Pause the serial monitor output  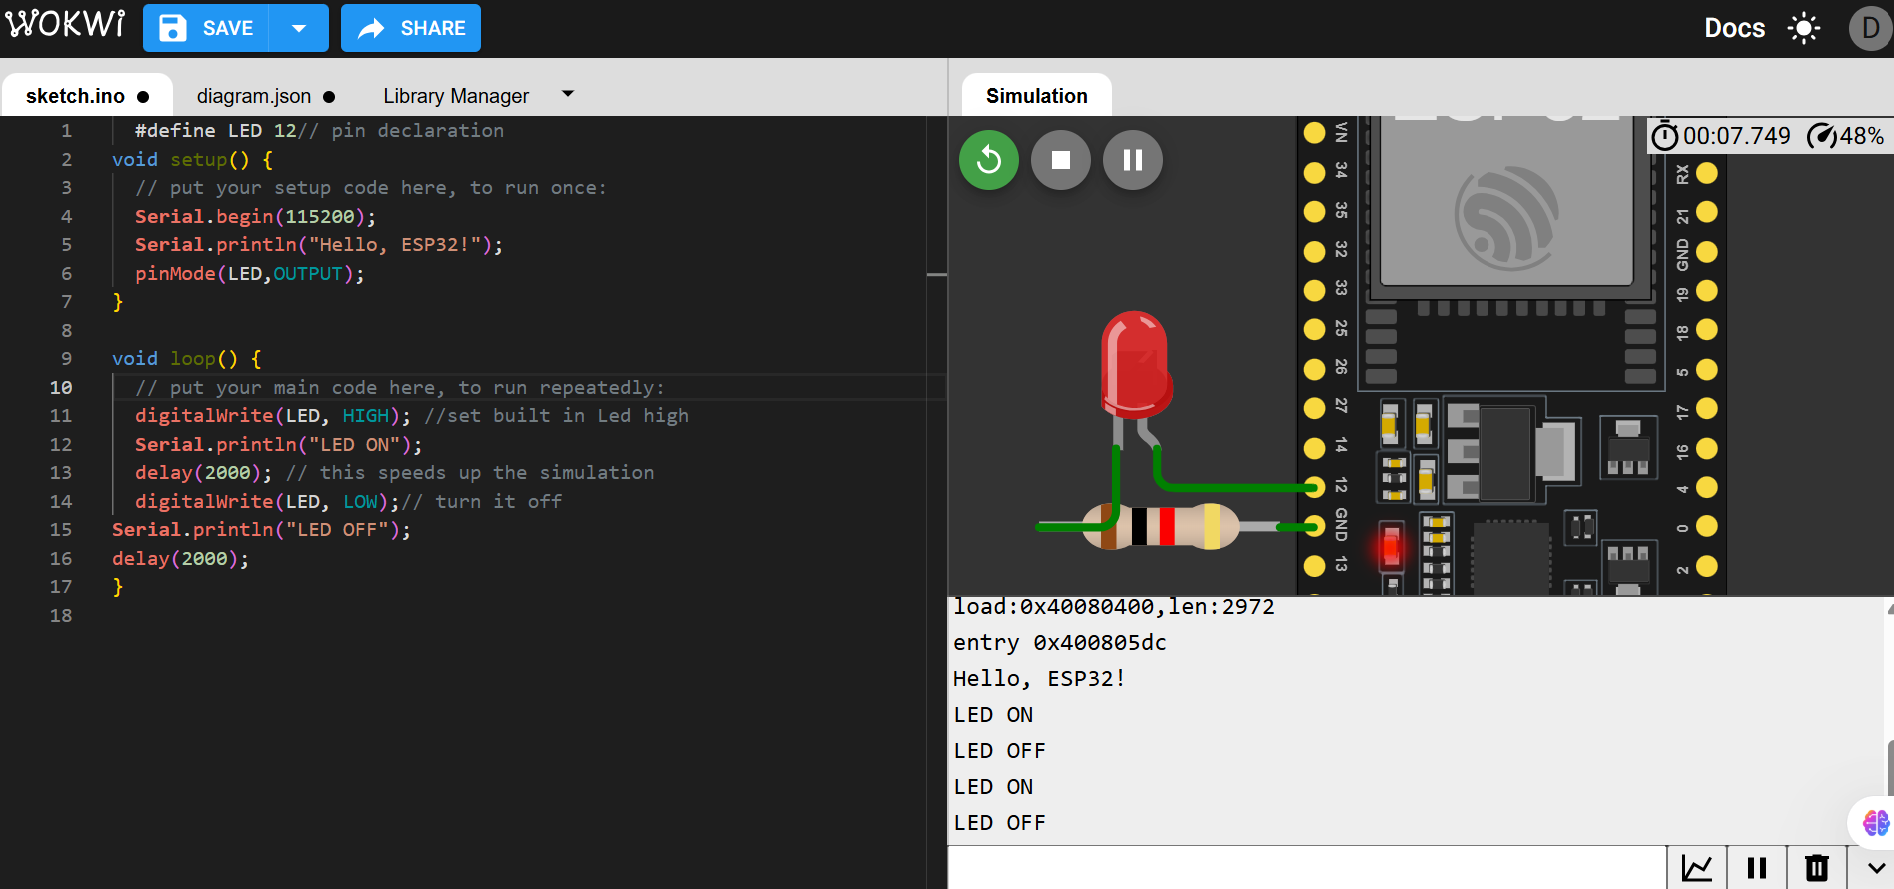click(1757, 868)
